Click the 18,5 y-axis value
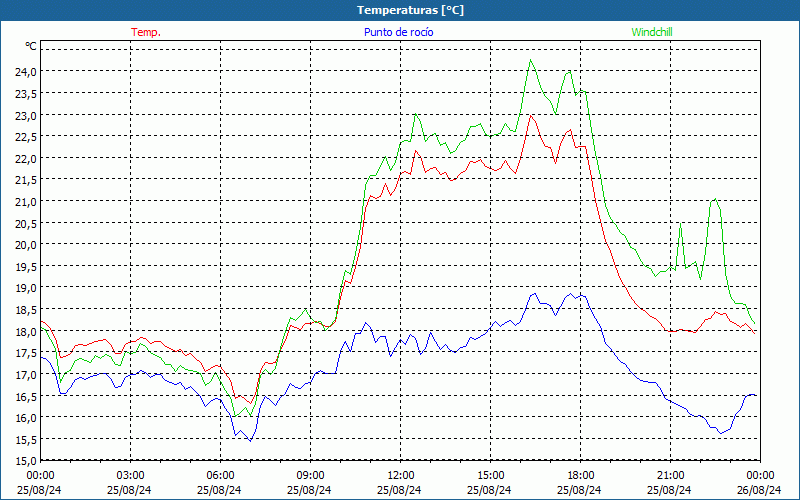 [26, 310]
